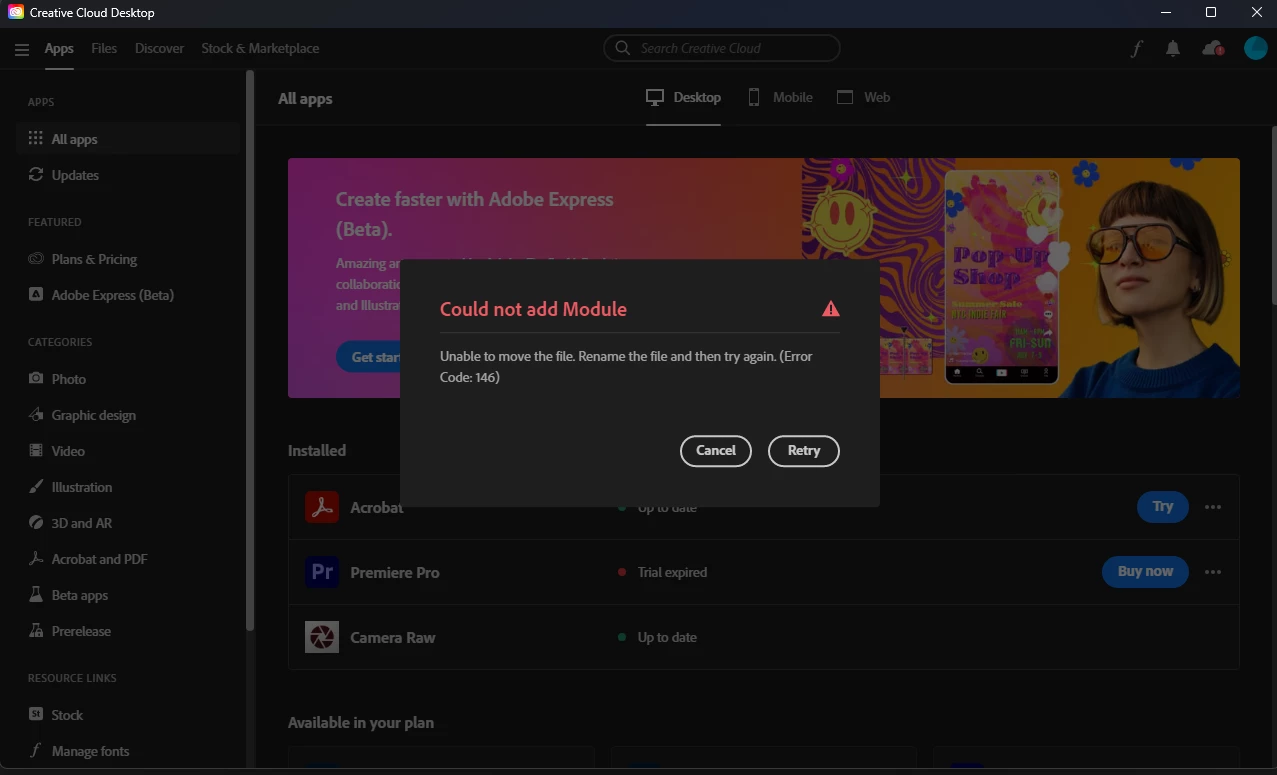Select All apps in sidebar

click(128, 139)
